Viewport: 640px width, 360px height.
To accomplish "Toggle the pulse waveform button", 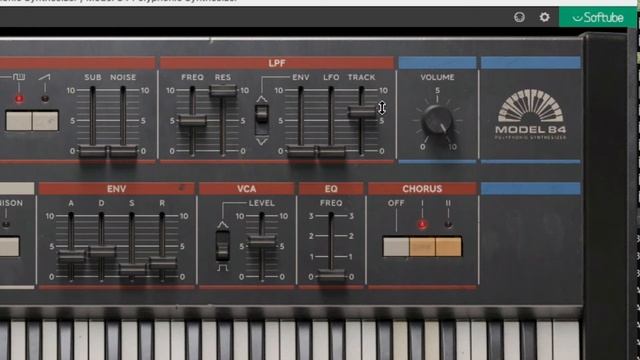I will [19, 120].
